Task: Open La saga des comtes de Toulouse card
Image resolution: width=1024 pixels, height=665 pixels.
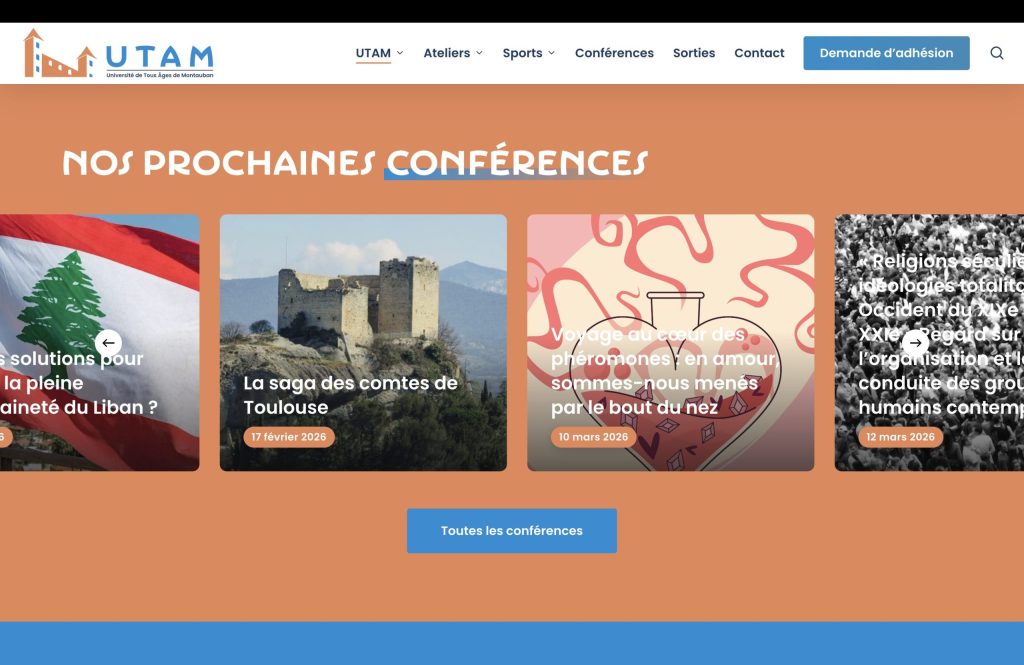Action: (363, 342)
